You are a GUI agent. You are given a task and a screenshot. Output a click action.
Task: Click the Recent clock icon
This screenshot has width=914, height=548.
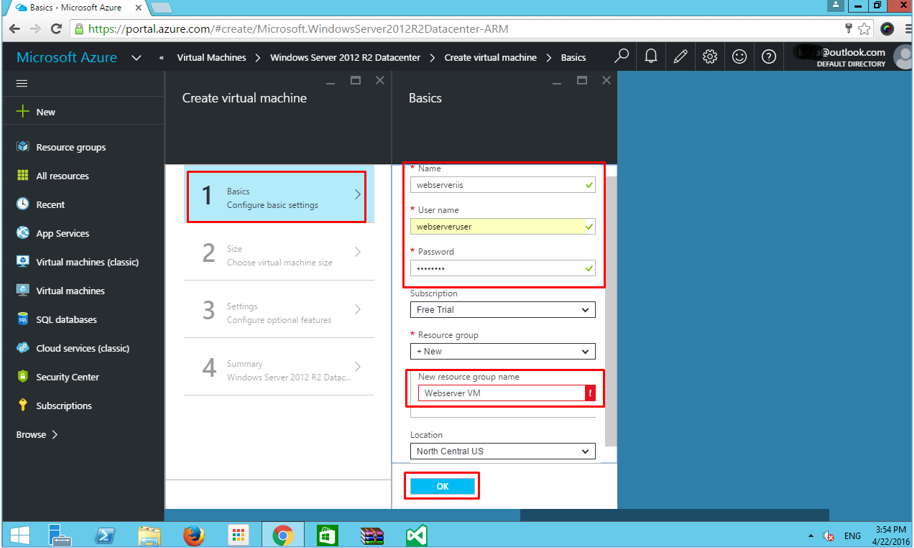(23, 204)
